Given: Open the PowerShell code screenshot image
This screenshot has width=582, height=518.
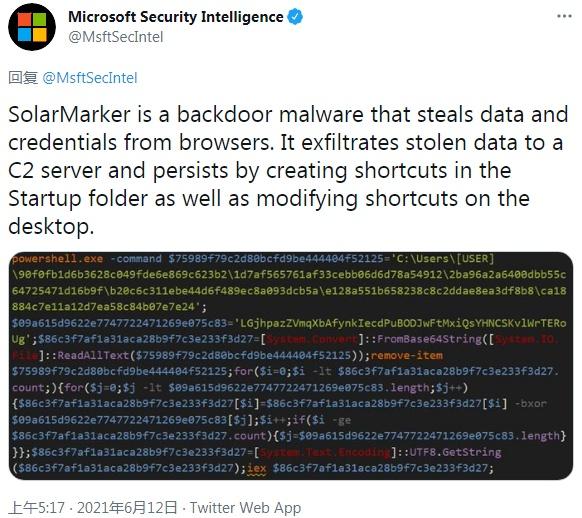Looking at the screenshot, I should pyautogui.click(x=291, y=366).
